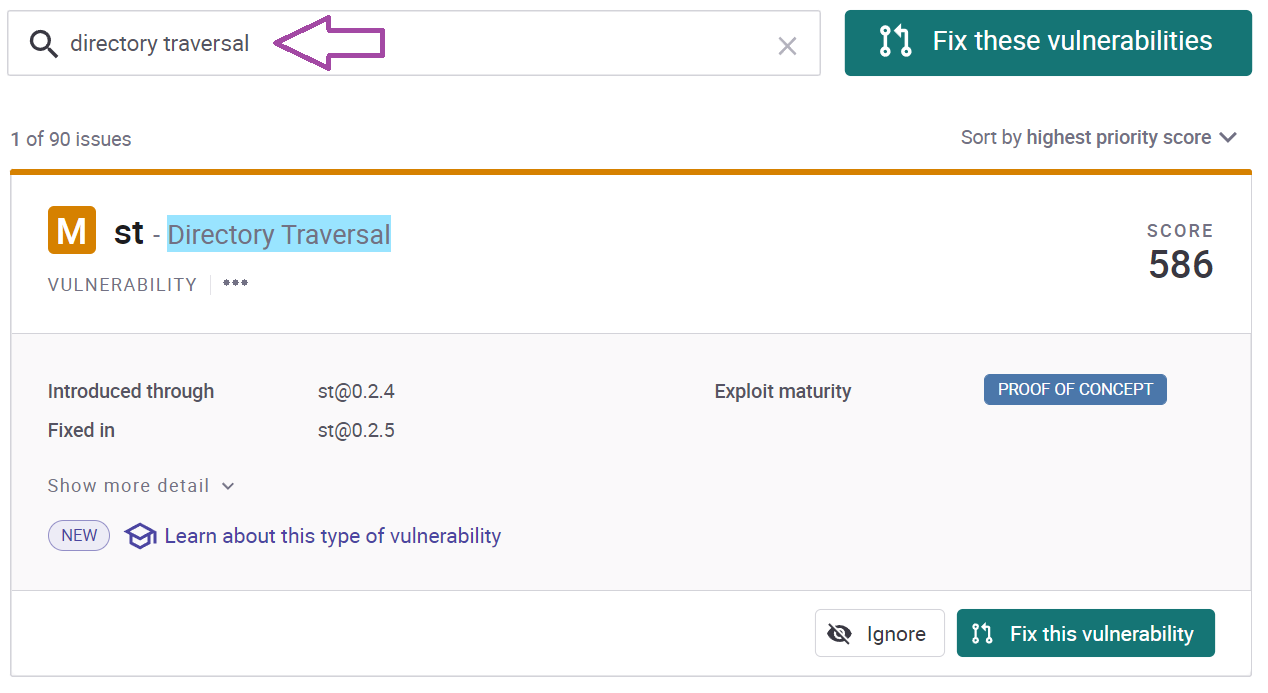Click the pull-request icon in Fix these vulnerabilities
This screenshot has height=693, width=1268.
(895, 42)
